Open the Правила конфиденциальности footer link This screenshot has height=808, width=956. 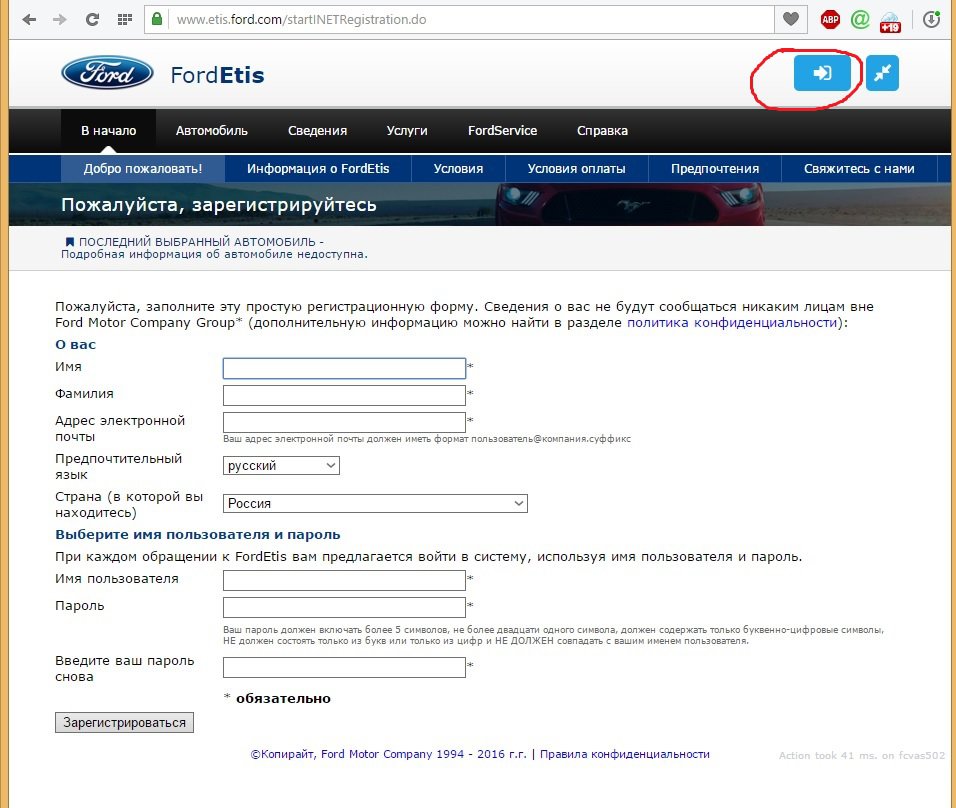tap(624, 754)
